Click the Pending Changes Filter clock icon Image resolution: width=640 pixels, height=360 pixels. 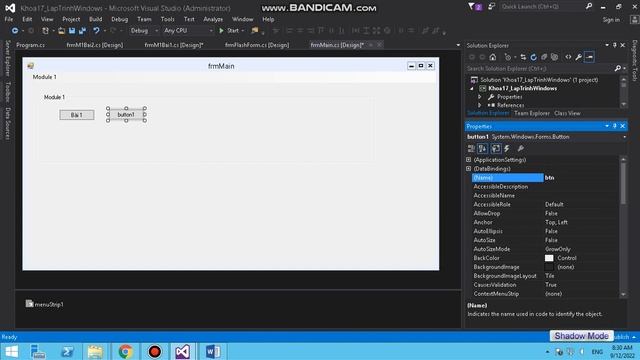tap(507, 57)
